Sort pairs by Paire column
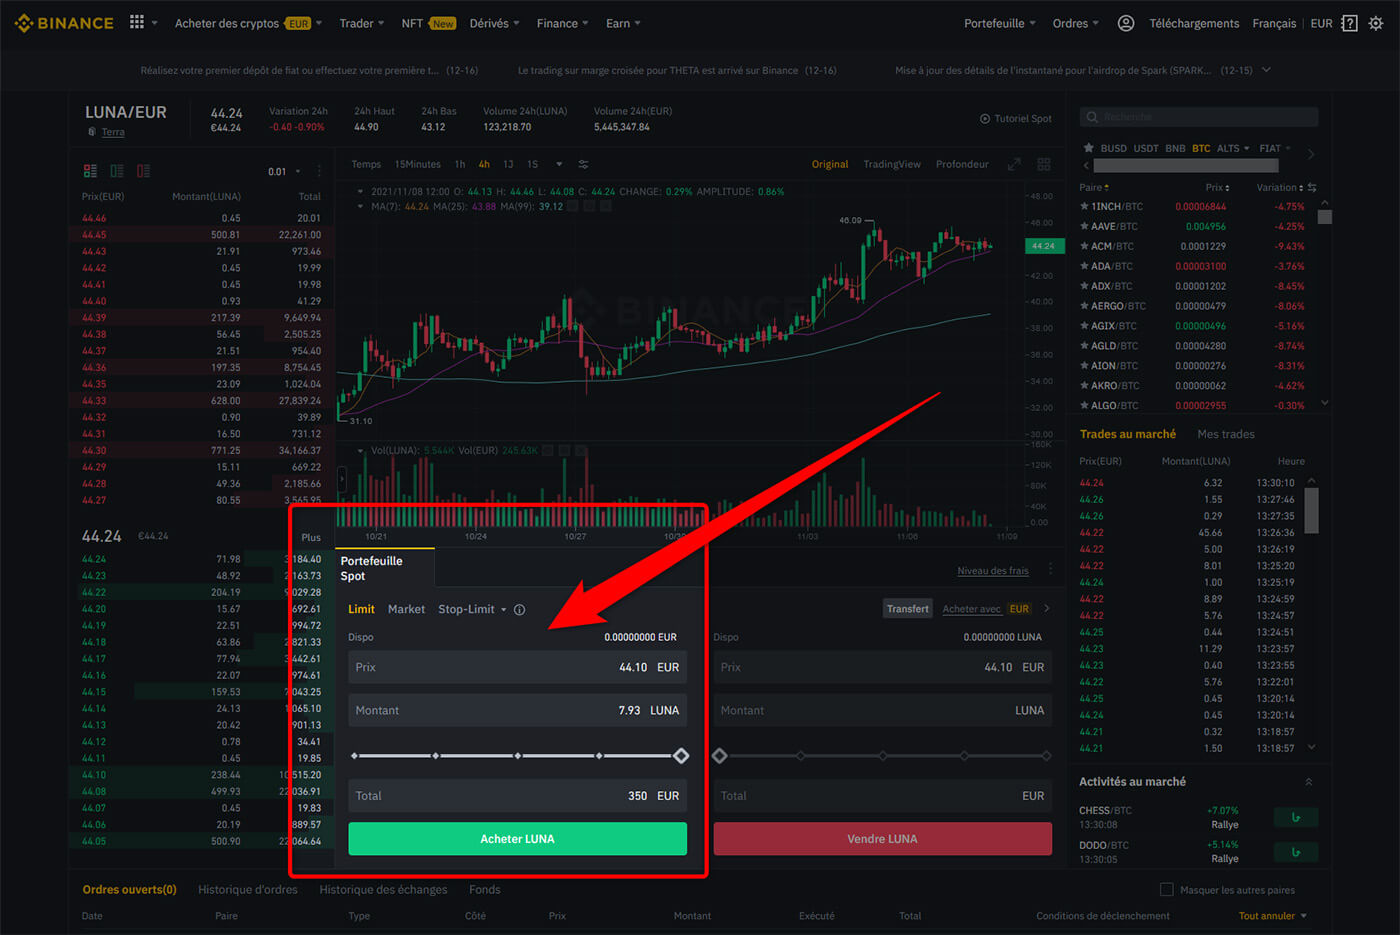1400x935 pixels. coord(1095,187)
